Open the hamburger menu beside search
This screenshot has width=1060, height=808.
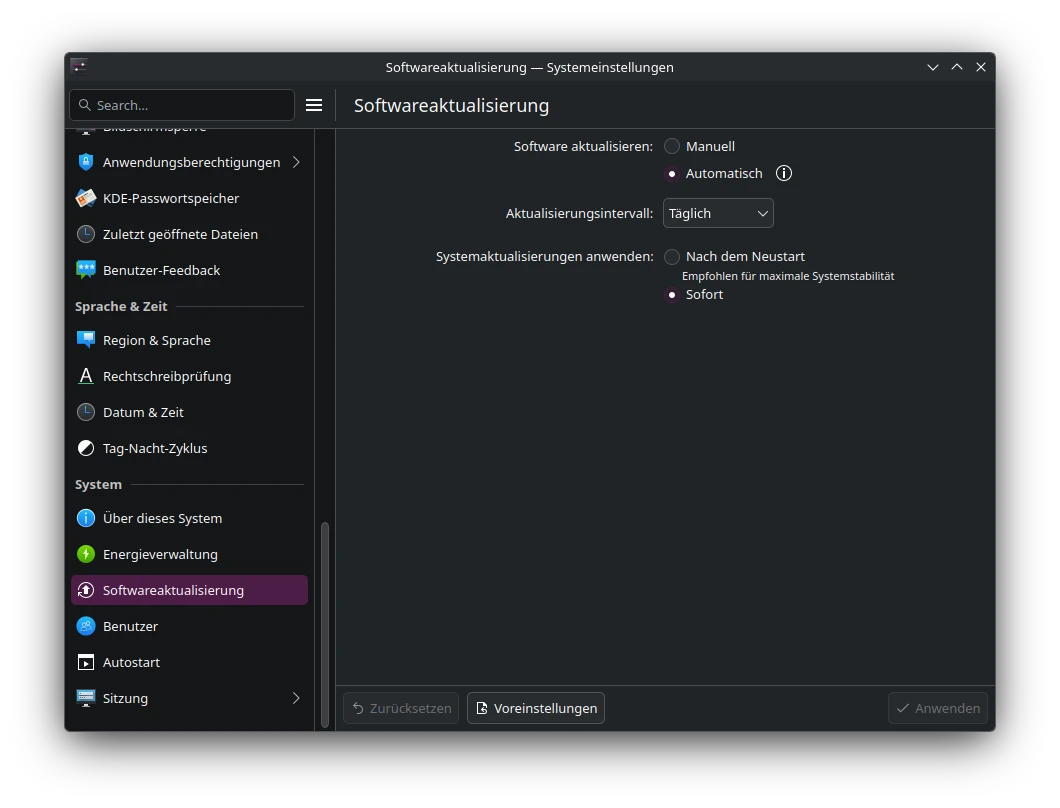click(314, 104)
